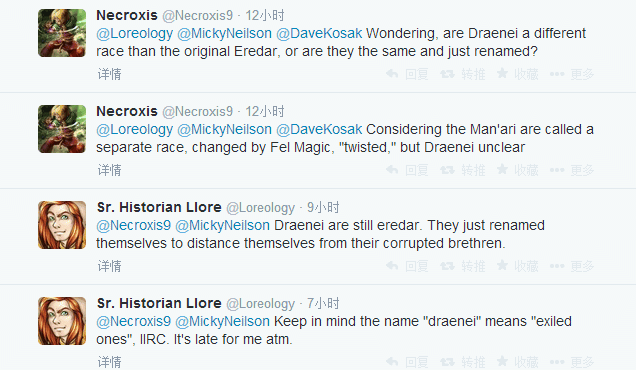Reply to Loreology's 'Draenei are still eredar' tweet
636x370 pixels.
coord(407,266)
